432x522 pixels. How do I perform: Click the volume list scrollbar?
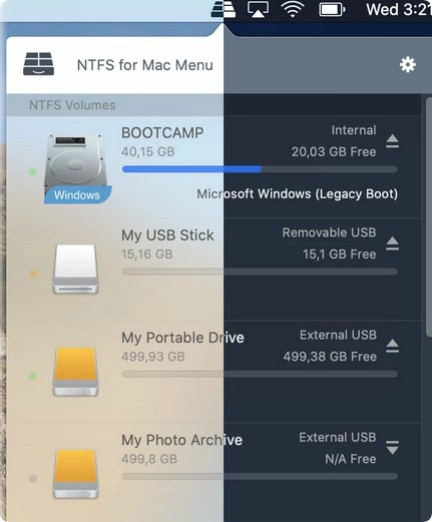[429, 217]
